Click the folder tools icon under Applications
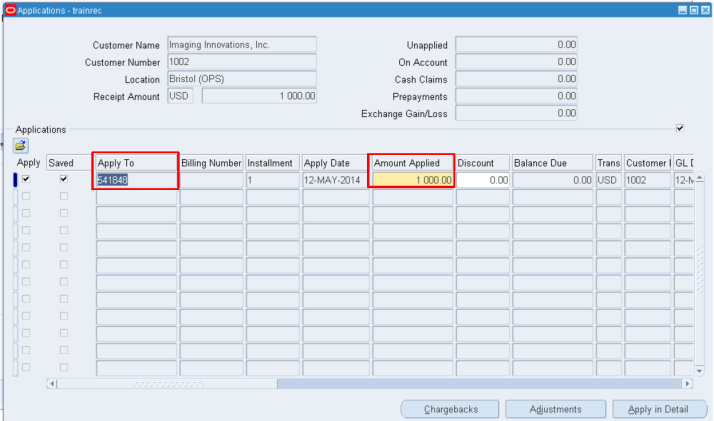 pyautogui.click(x=20, y=145)
